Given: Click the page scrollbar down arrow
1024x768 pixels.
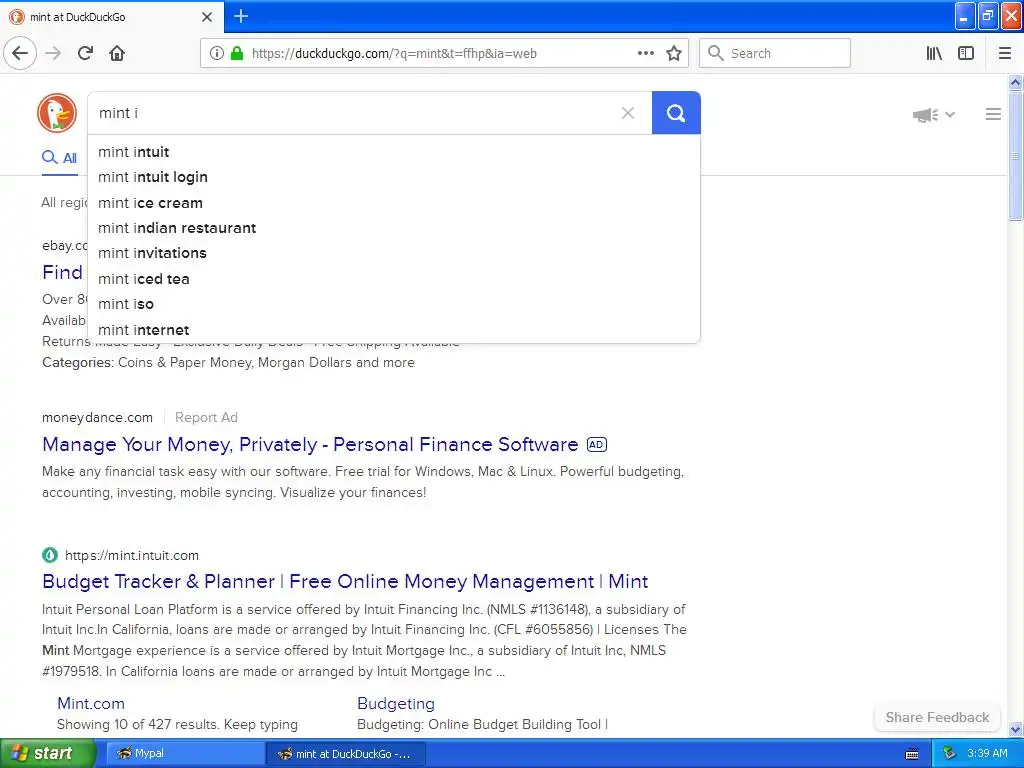Looking at the screenshot, I should (x=1015, y=729).
